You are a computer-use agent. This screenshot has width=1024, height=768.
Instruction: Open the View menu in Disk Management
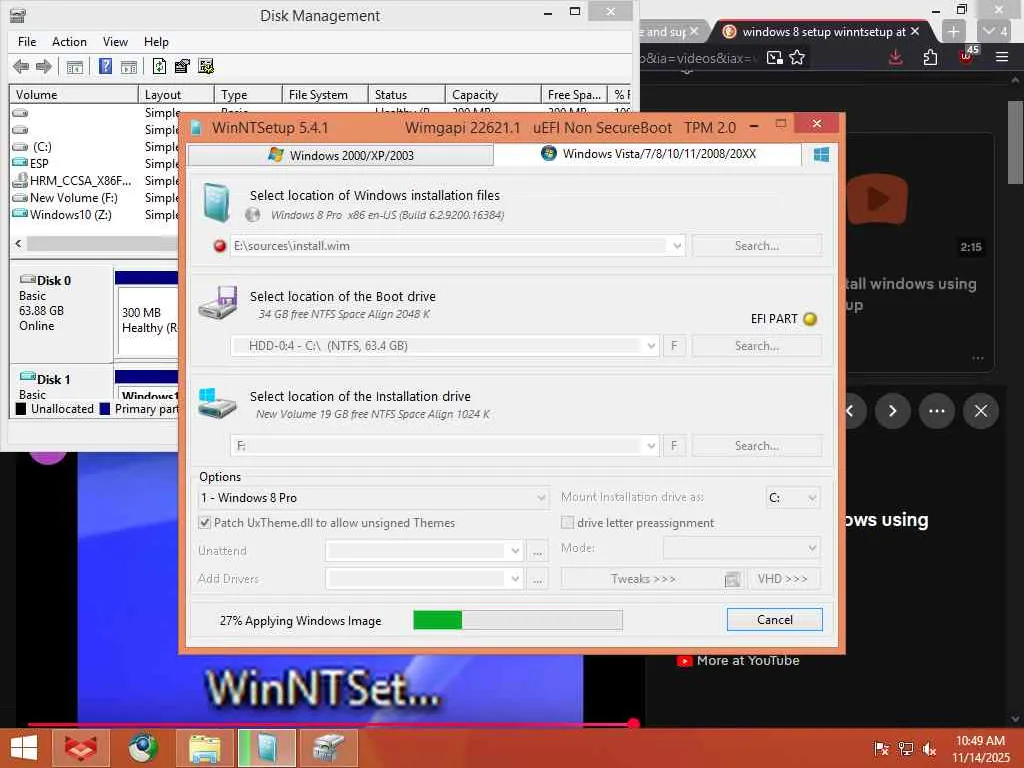(x=115, y=42)
